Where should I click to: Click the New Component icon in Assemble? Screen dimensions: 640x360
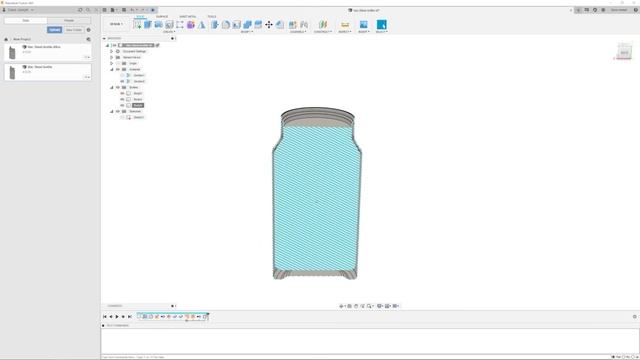coord(293,24)
